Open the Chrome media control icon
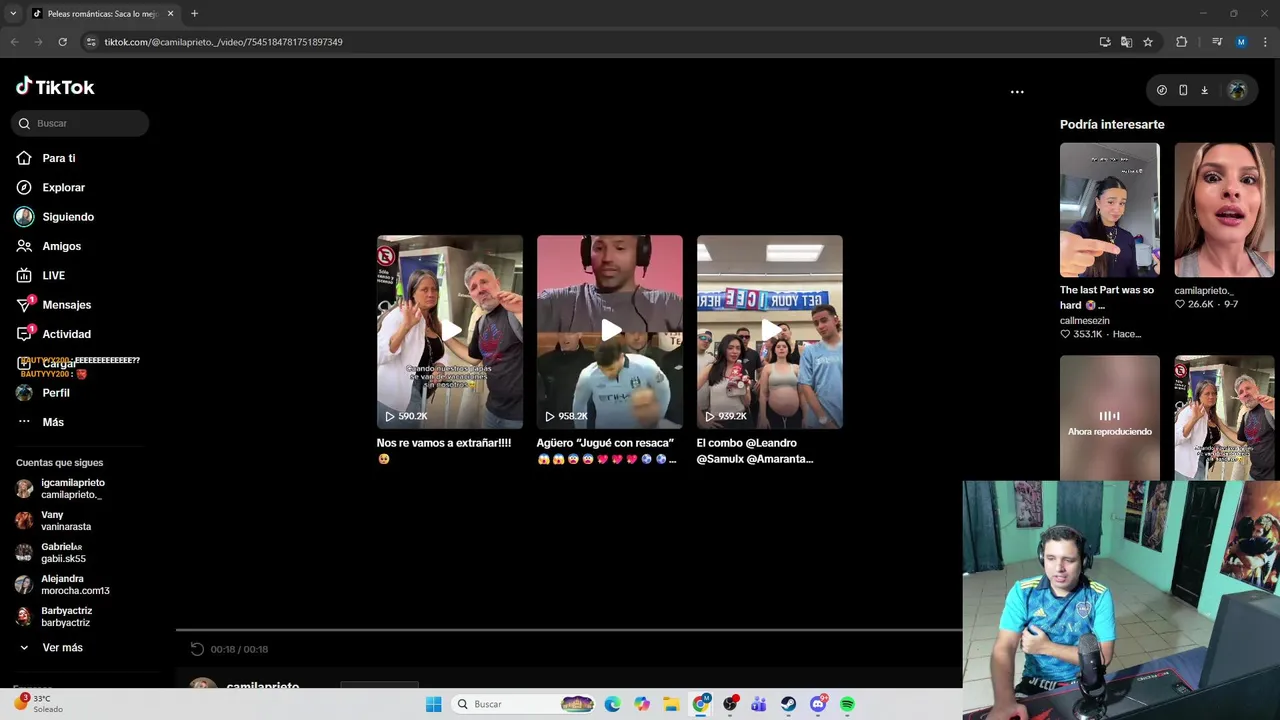The image size is (1280, 720). [1216, 42]
